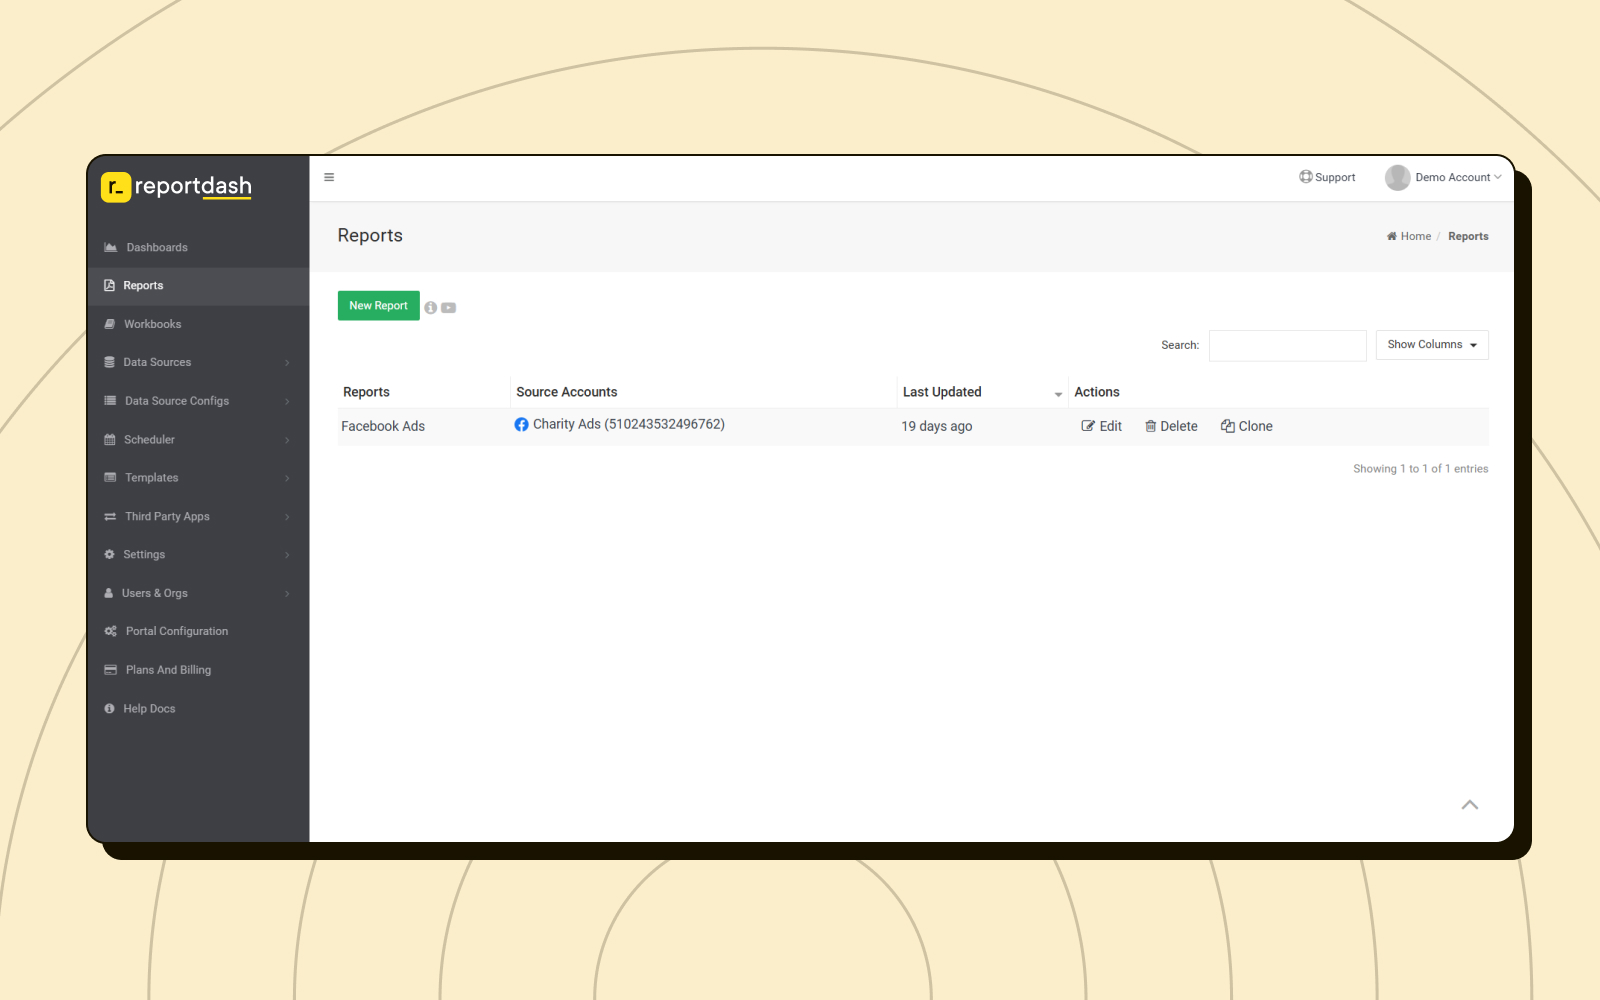Click the Demo Account avatar image

tap(1397, 178)
